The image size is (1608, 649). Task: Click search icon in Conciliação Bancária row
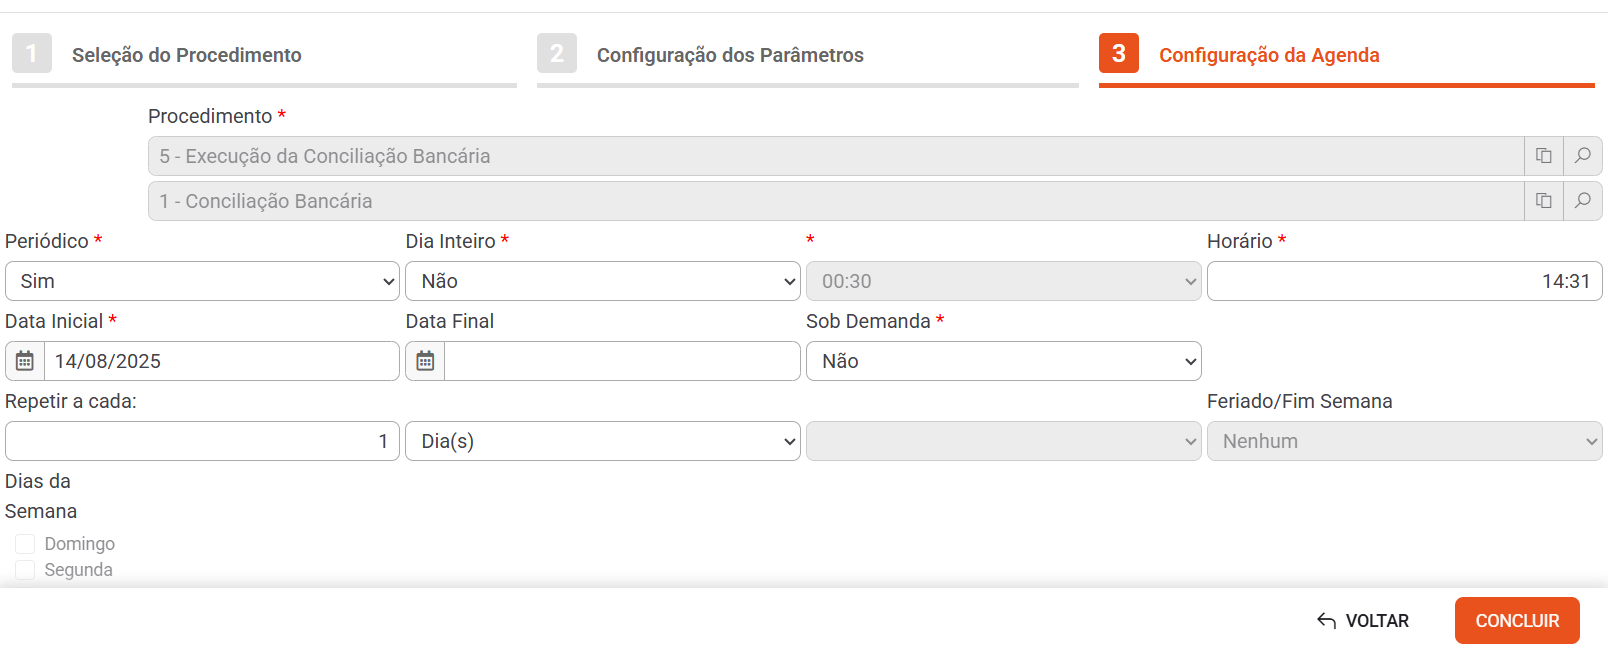1582,201
